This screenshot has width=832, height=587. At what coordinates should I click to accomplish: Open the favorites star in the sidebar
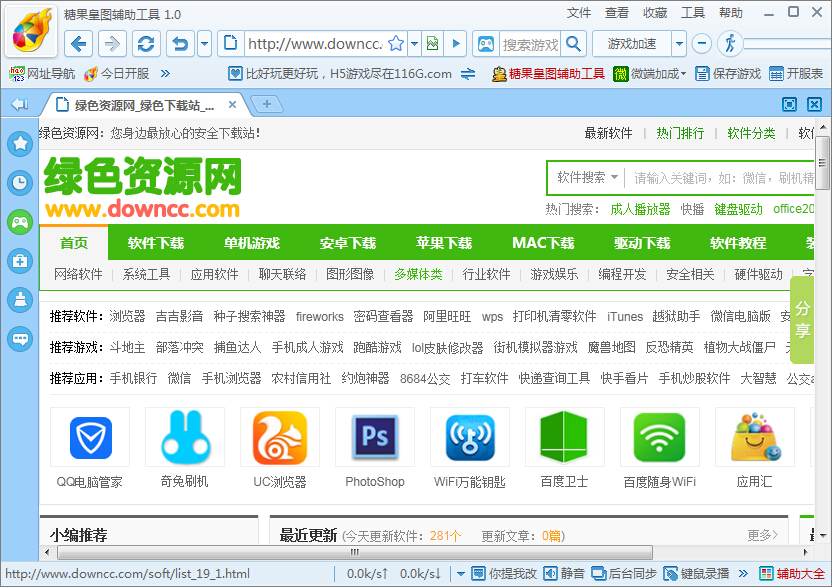pyautogui.click(x=20, y=143)
